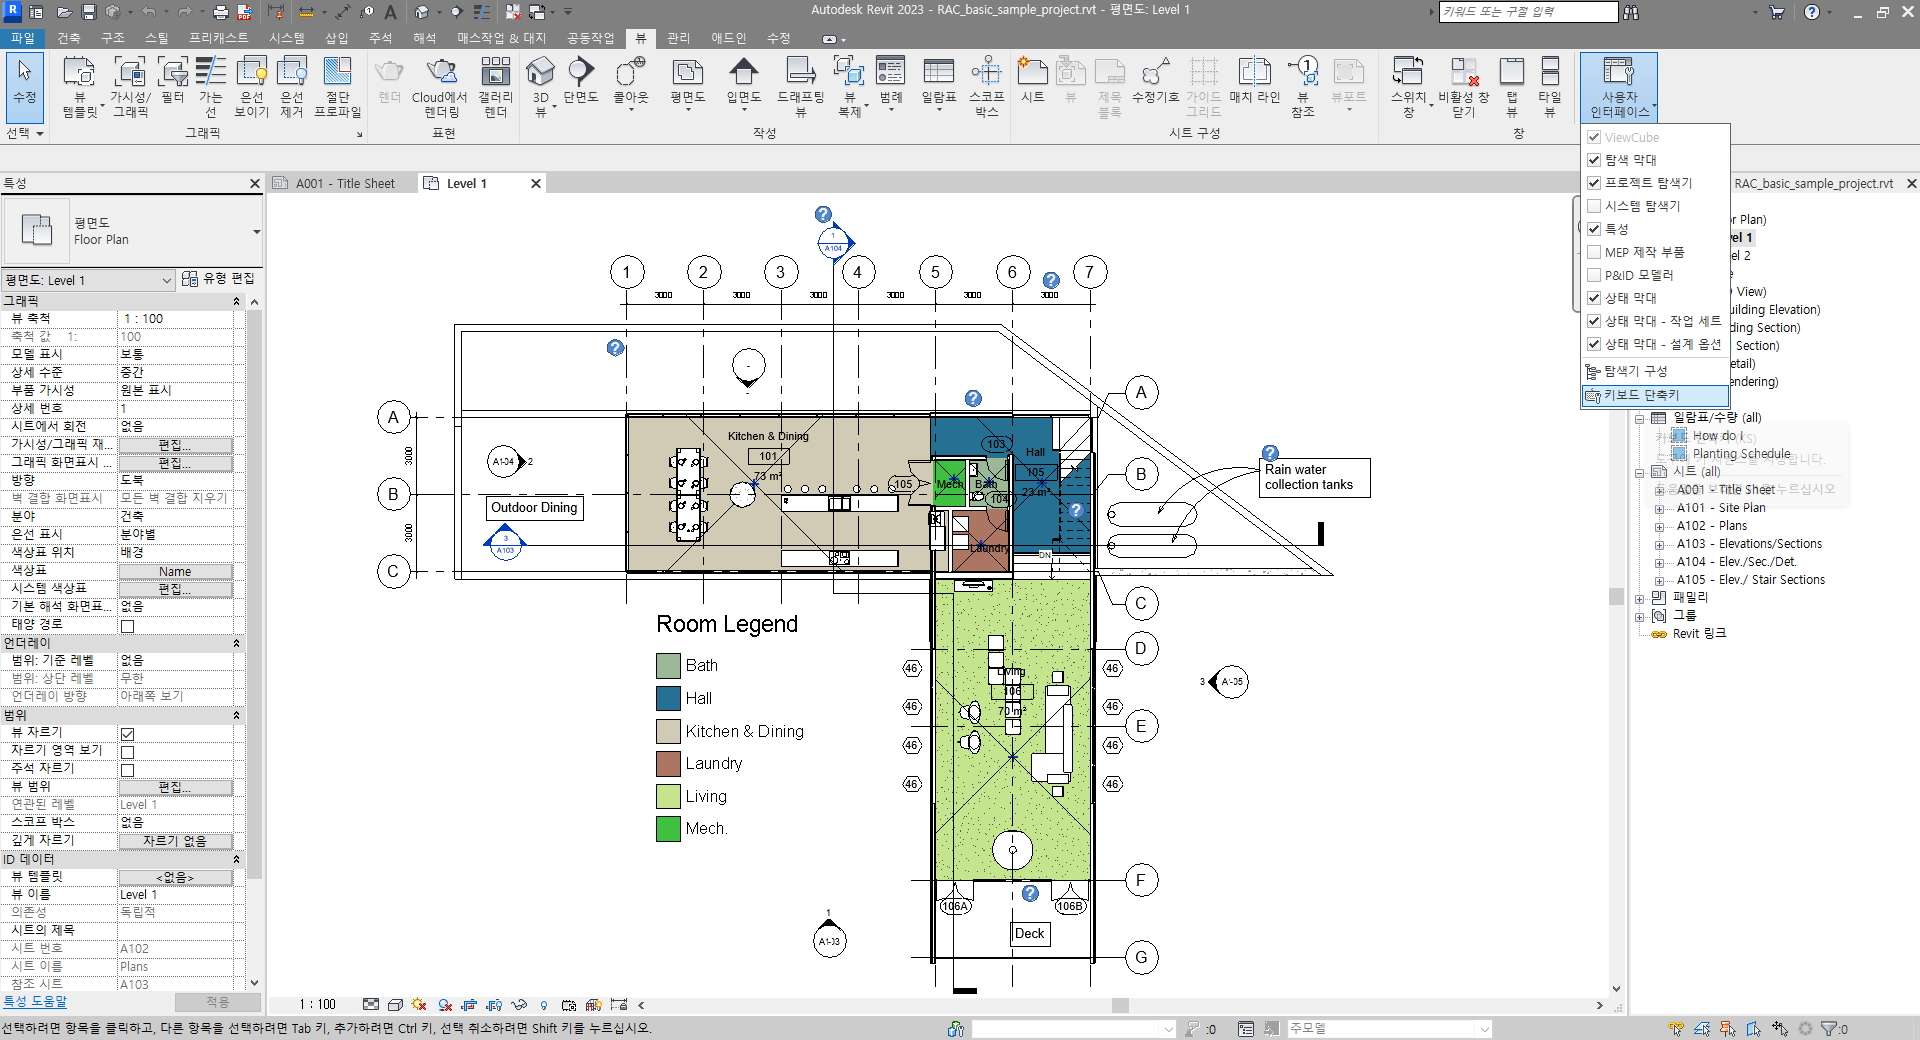This screenshot has height=1040, width=1920.
Task: Open 평면도: Level 1 instance dropdown
Action: tap(88, 280)
